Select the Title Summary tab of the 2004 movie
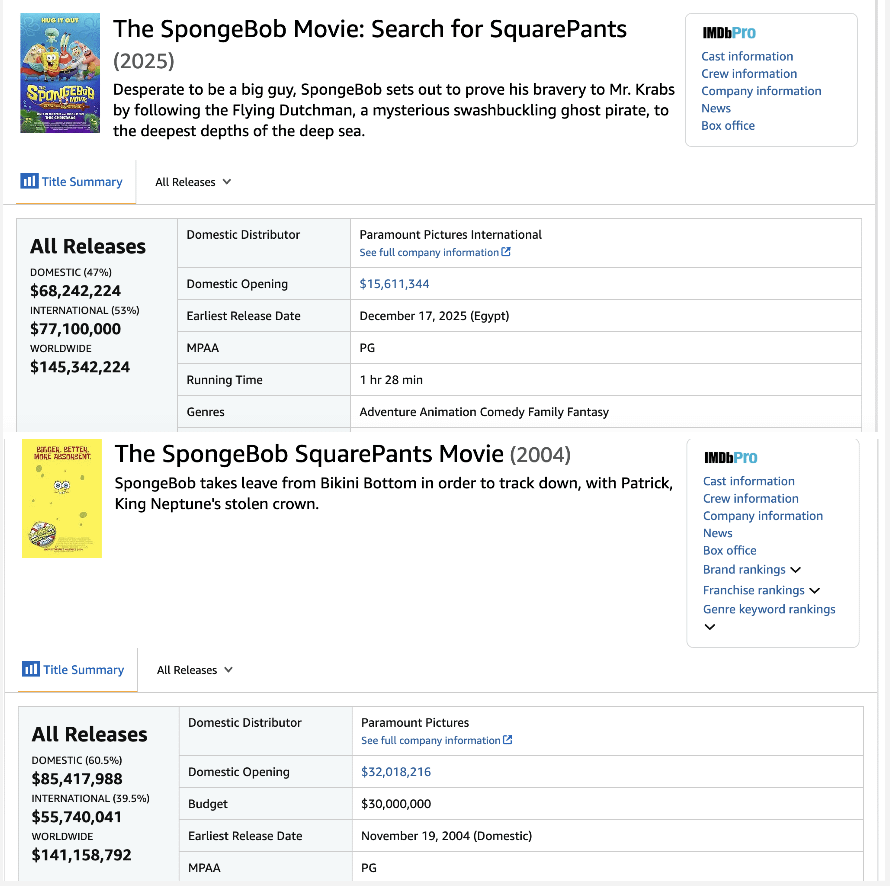 pyautogui.click(x=83, y=670)
